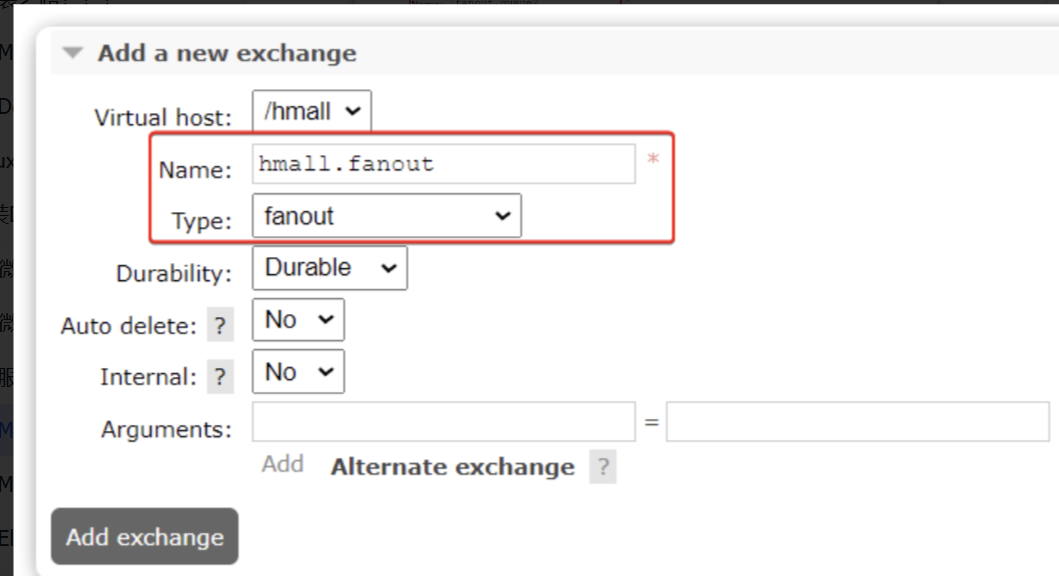Viewport: 1059px width, 576px height.
Task: Open the Virtual host dropdown showing /hmall
Action: (311, 111)
